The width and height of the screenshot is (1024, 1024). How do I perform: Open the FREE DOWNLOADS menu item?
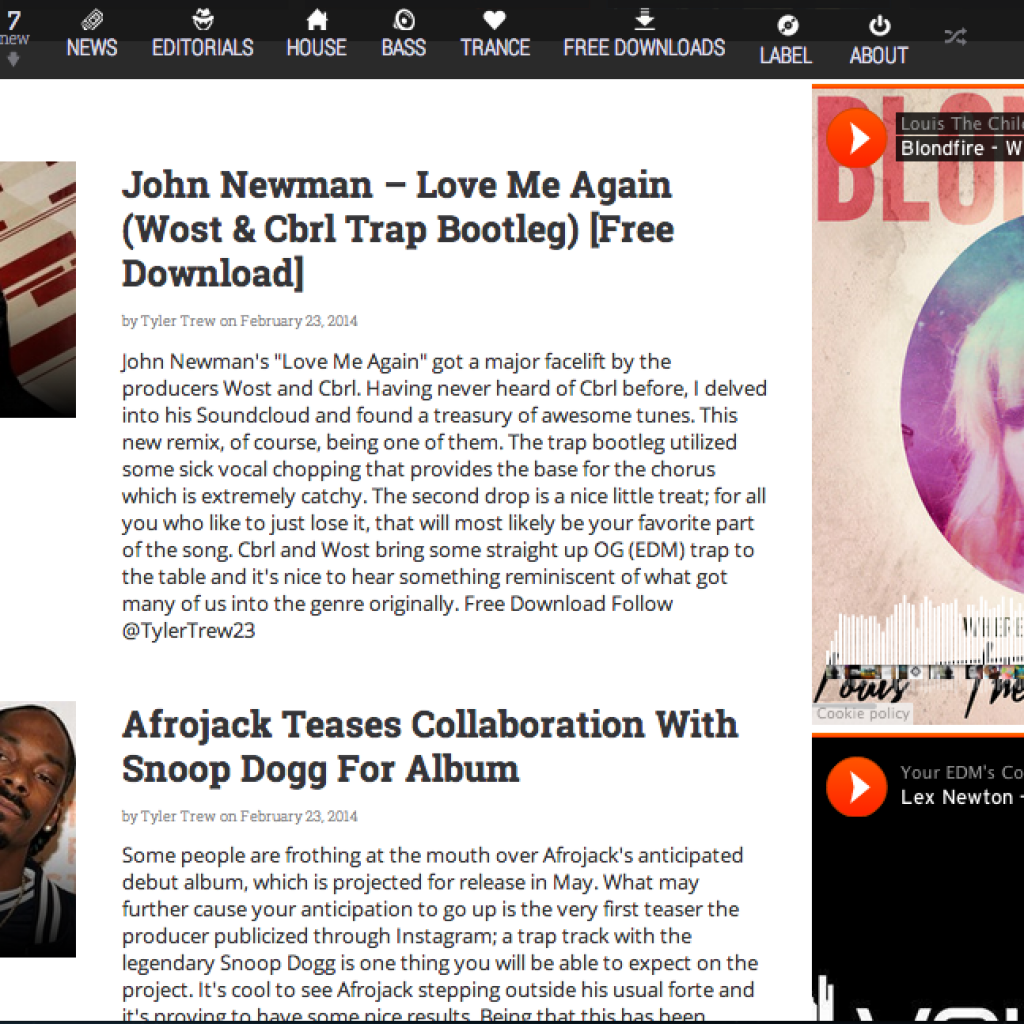644,47
